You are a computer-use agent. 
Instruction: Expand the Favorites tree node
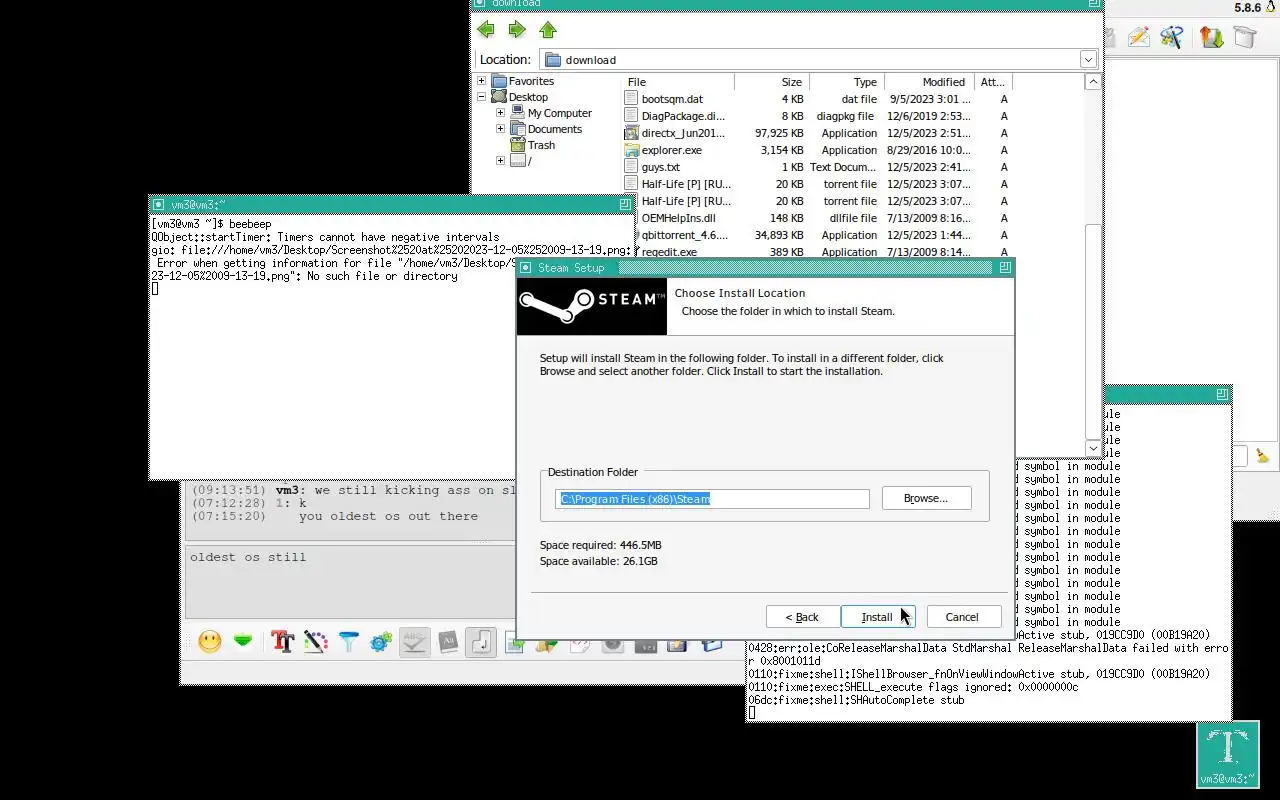click(481, 81)
